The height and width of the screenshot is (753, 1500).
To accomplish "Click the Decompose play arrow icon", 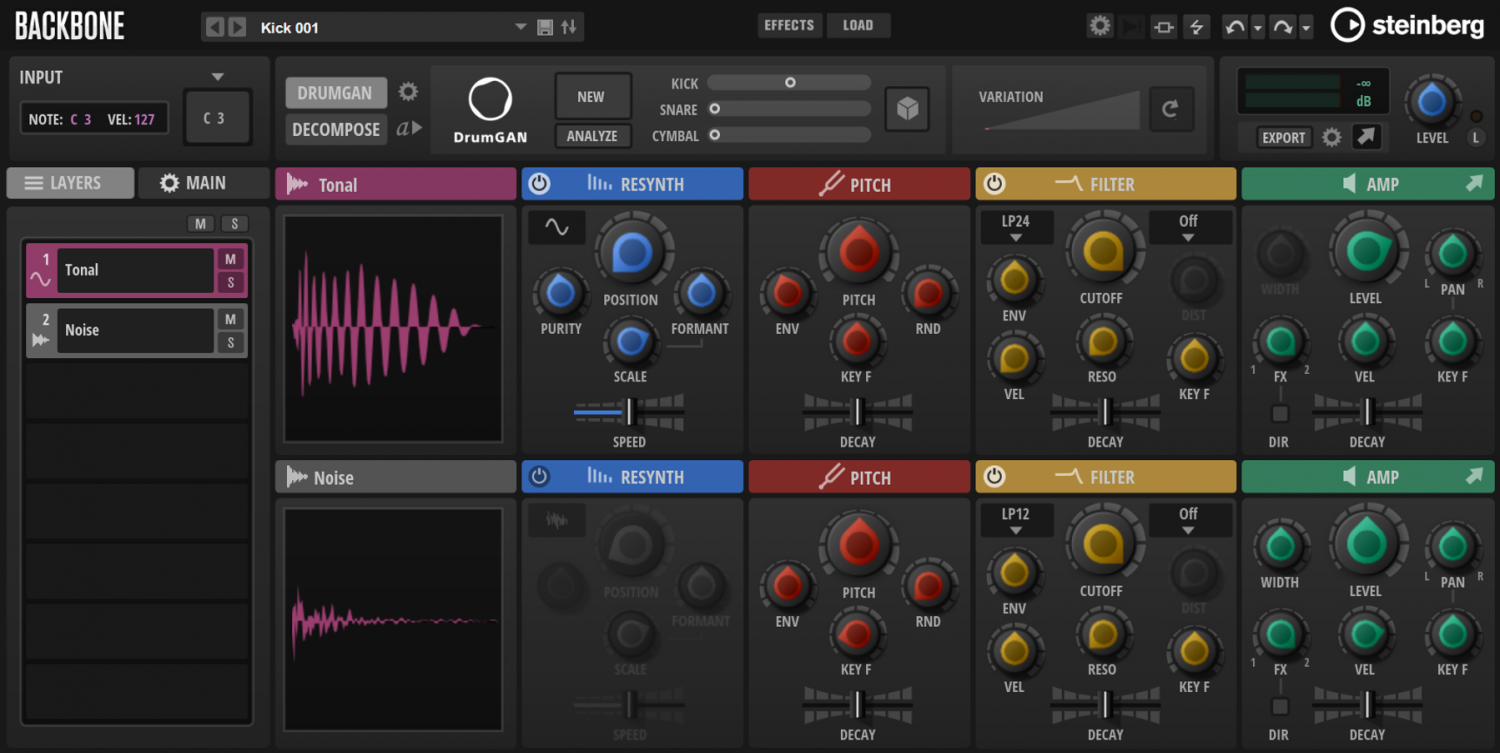I will (x=409, y=128).
